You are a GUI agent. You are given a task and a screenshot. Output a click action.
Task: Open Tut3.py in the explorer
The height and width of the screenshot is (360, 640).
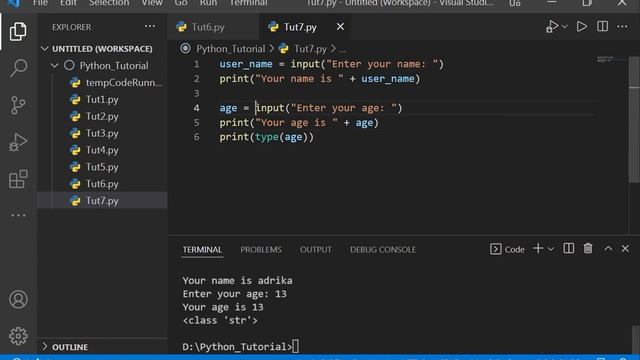pyautogui.click(x=102, y=133)
